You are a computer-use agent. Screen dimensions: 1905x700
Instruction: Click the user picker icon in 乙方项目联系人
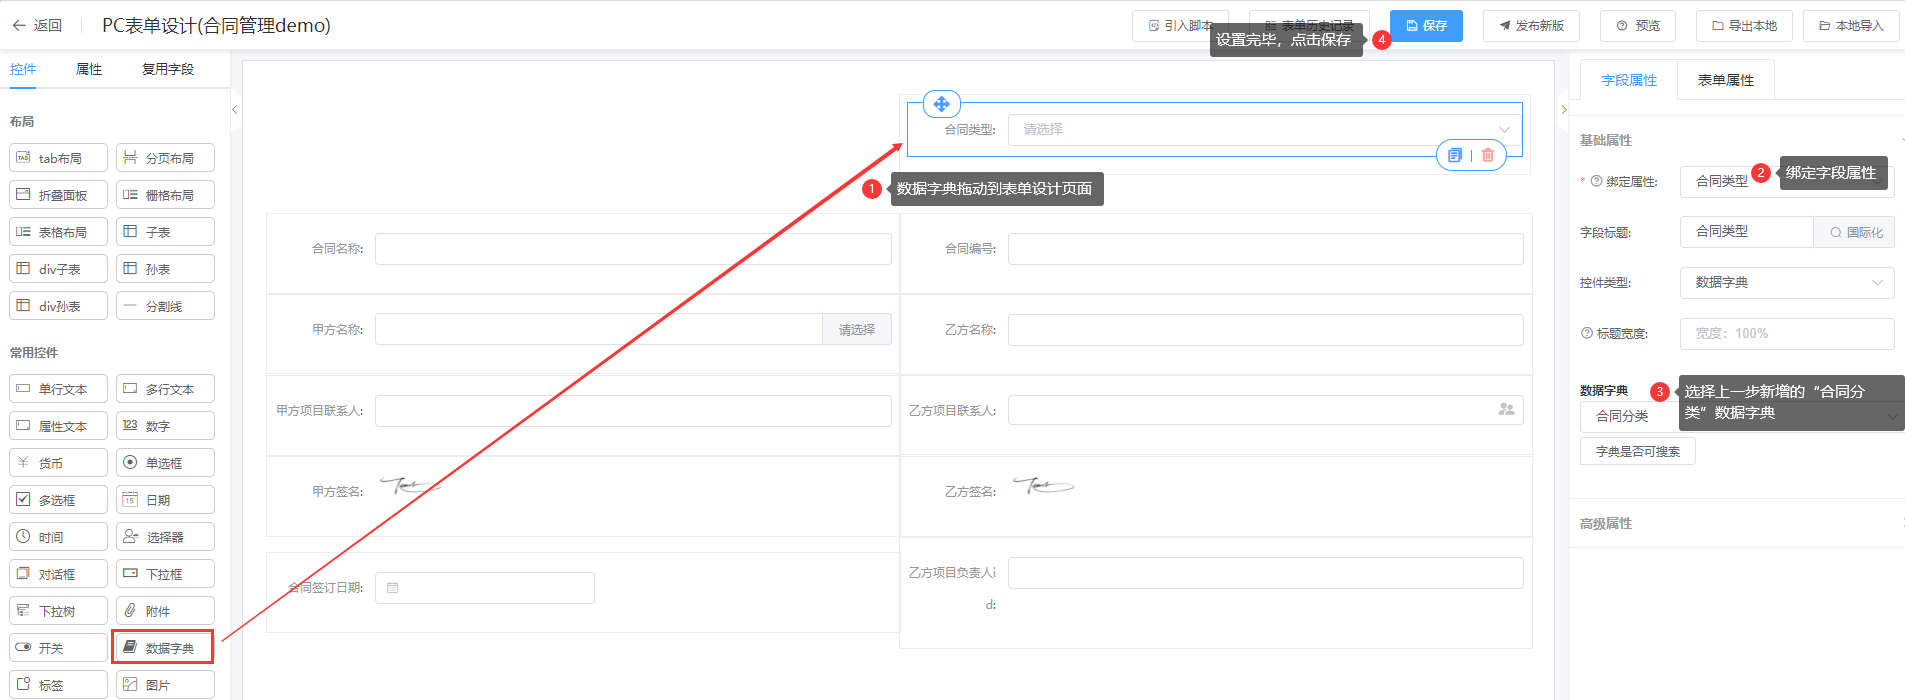[x=1506, y=409]
